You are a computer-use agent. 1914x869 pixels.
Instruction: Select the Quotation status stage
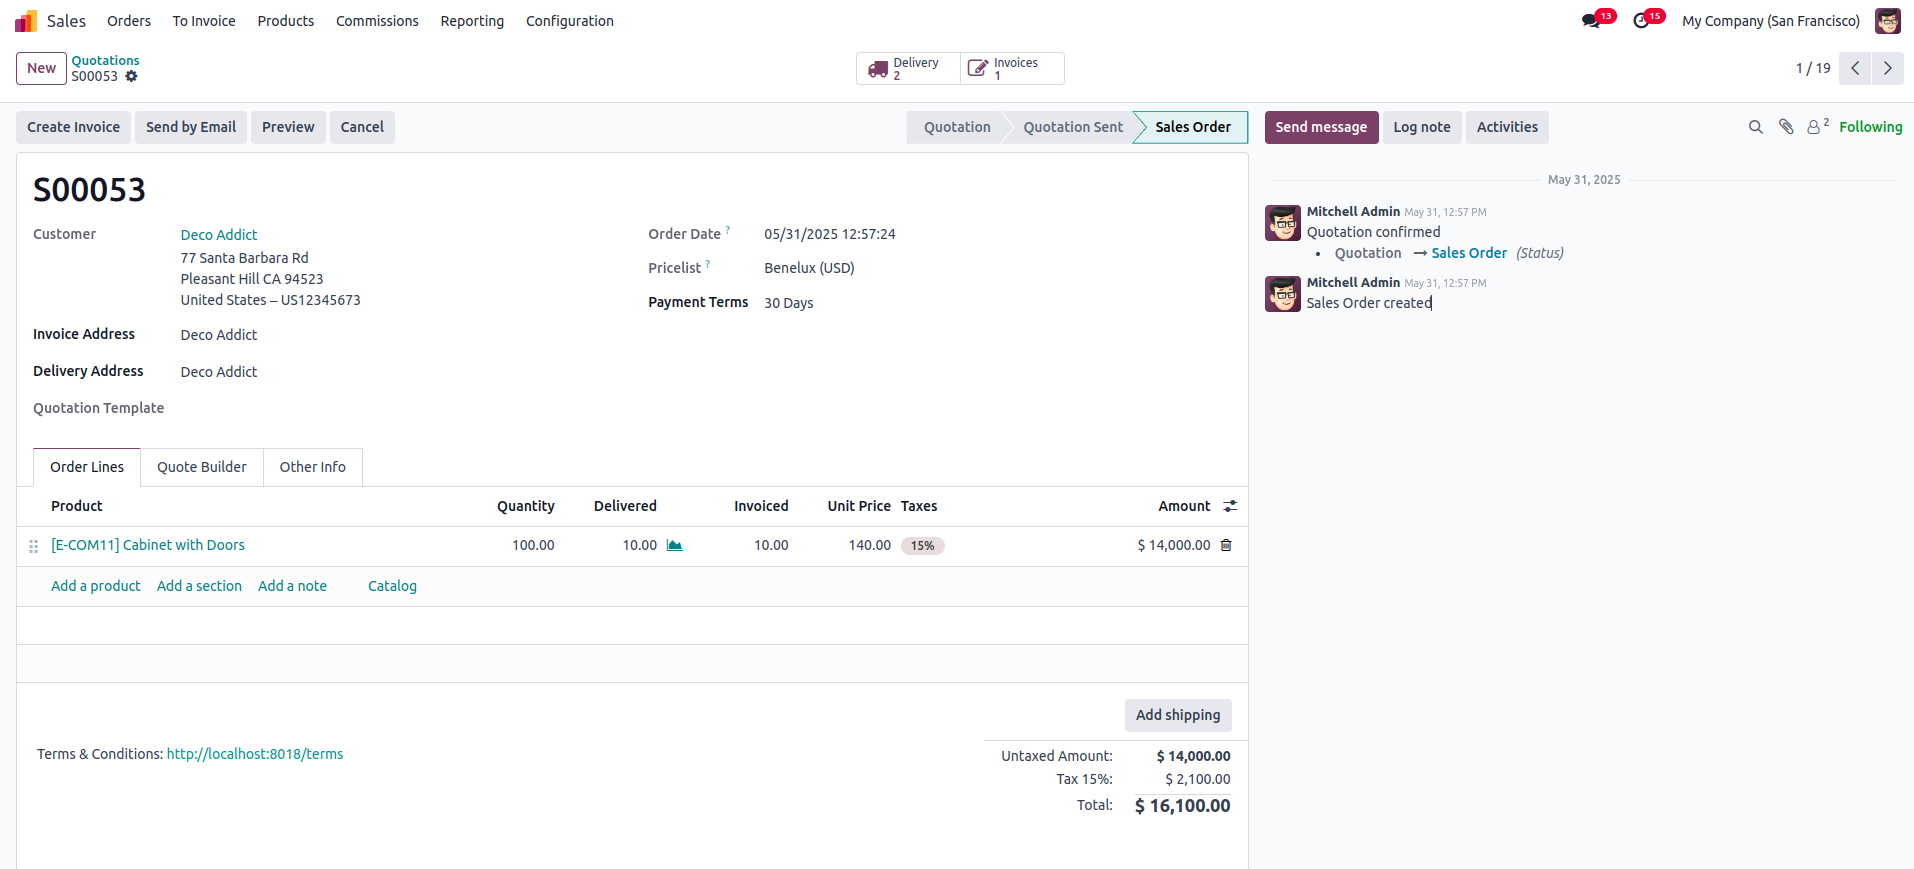coord(957,127)
